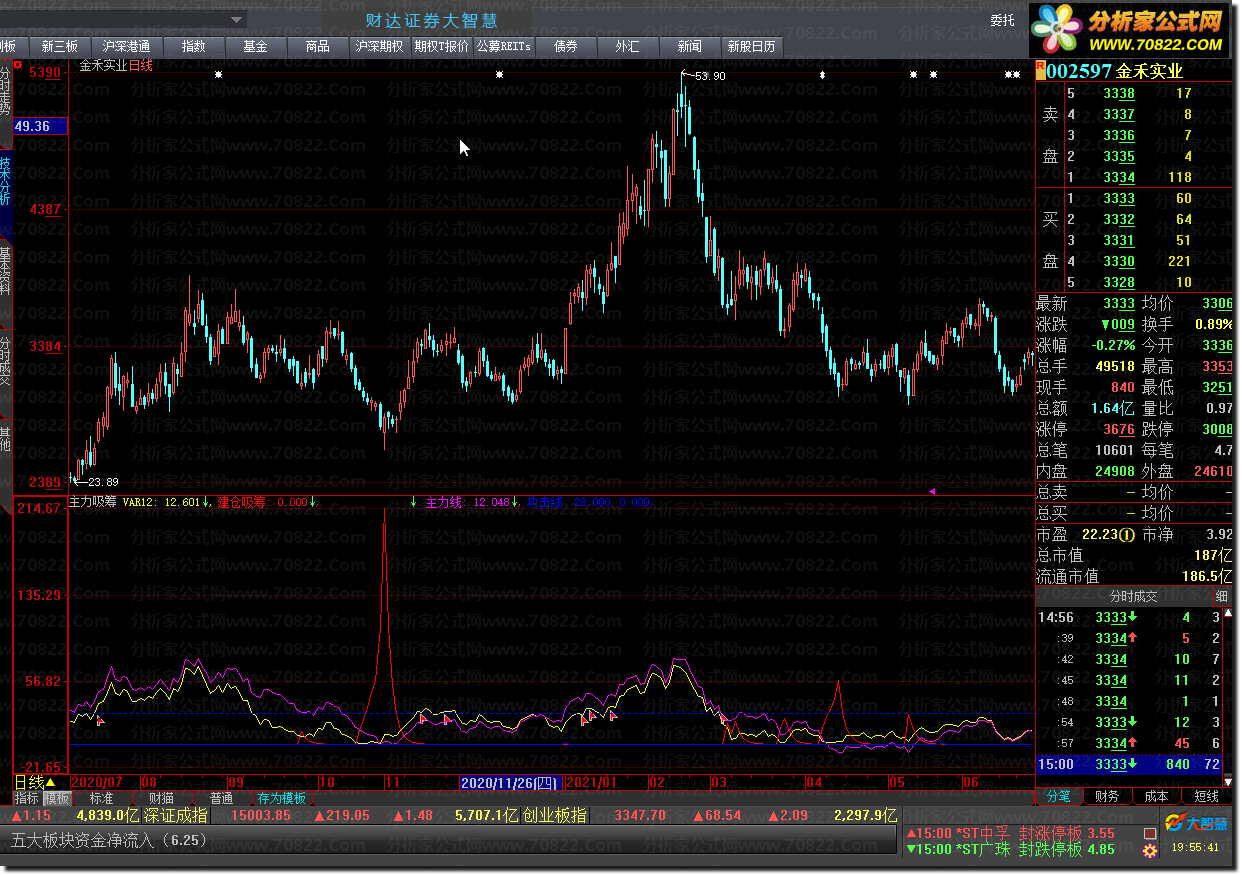
Task: Click the 23.89 low price marker
Action: click(x=102, y=481)
